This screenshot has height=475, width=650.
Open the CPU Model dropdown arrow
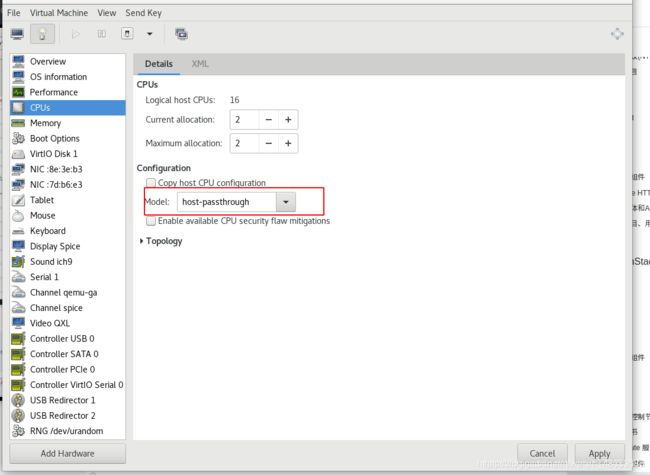pyautogui.click(x=286, y=202)
